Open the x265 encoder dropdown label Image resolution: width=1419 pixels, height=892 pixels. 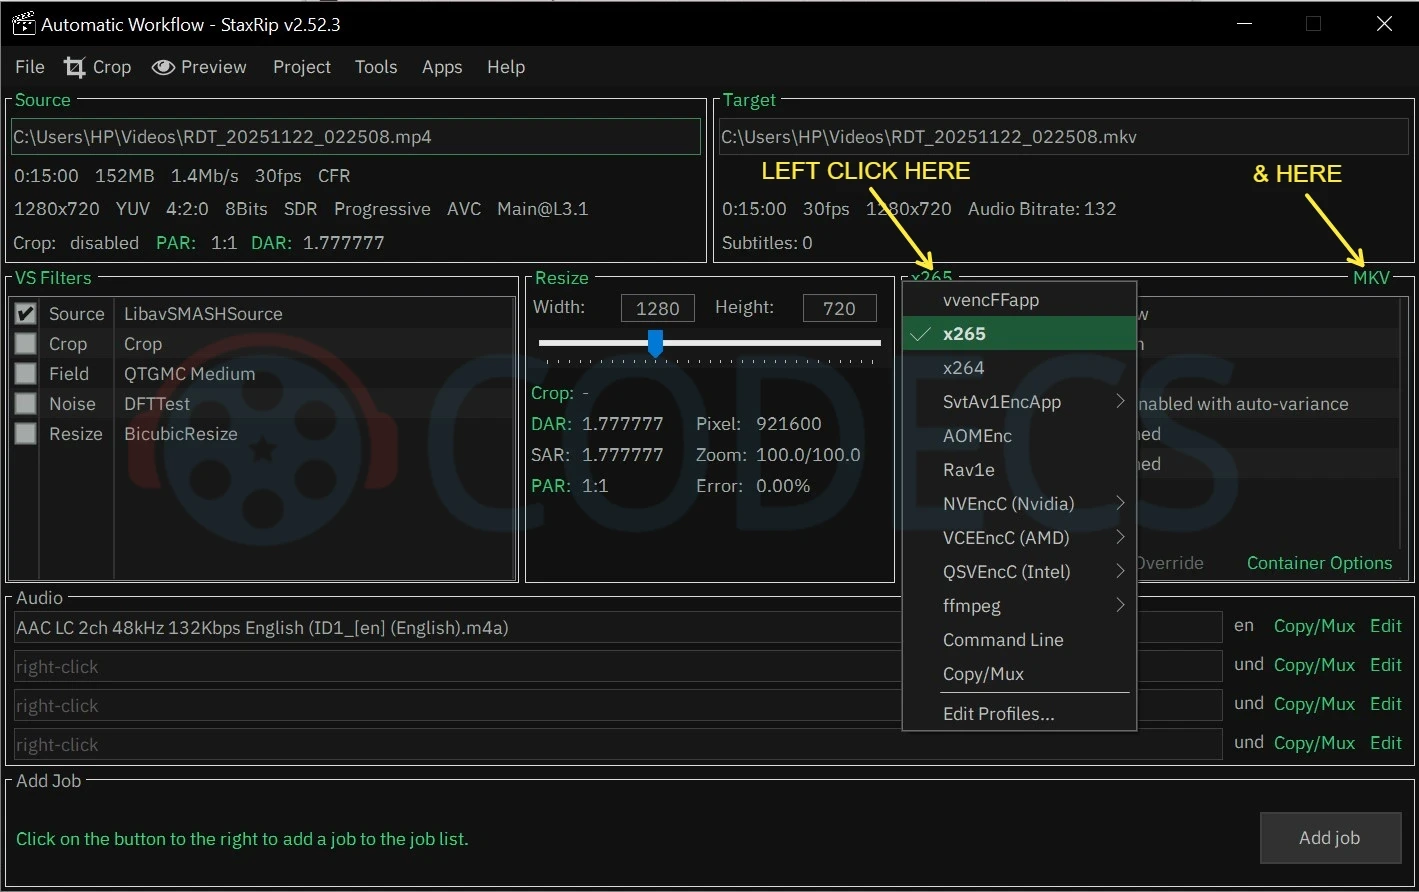[931, 278]
